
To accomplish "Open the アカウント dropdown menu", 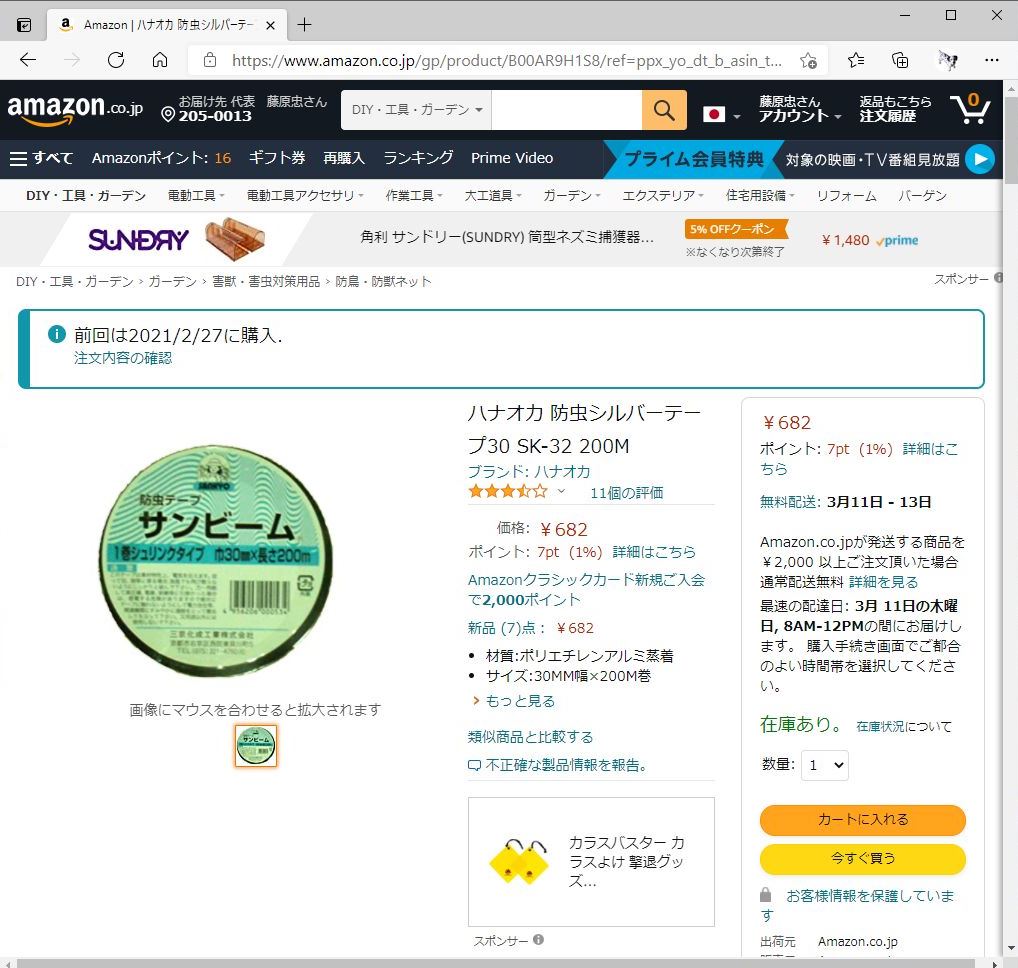I will coord(801,108).
